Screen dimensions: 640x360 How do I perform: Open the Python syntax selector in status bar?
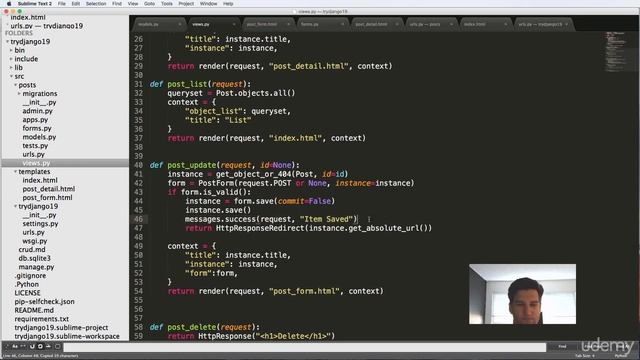click(620, 356)
